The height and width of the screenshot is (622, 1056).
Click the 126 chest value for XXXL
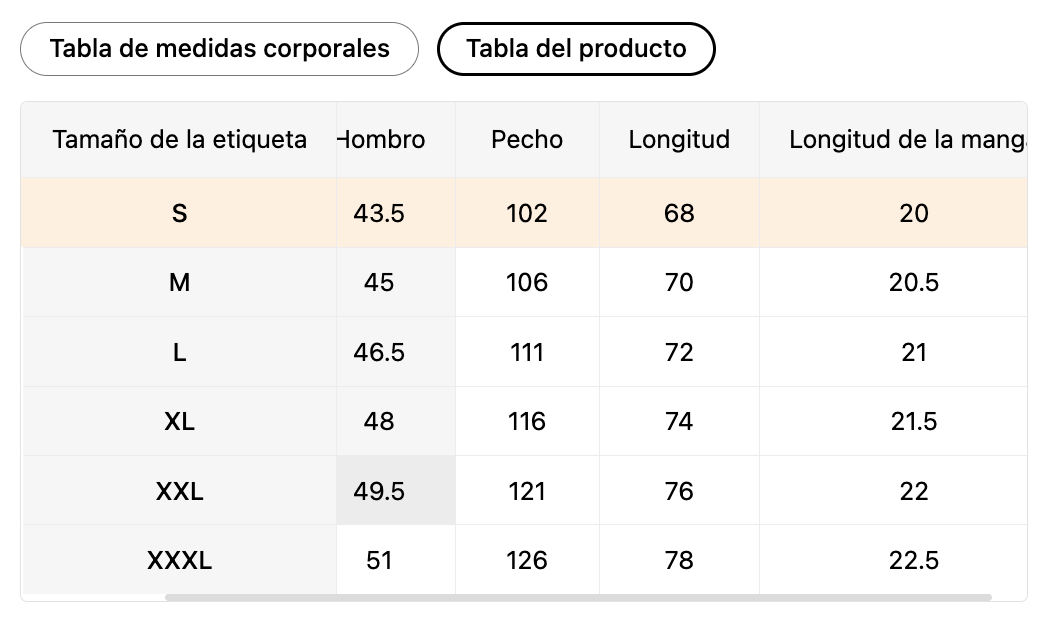click(527, 561)
